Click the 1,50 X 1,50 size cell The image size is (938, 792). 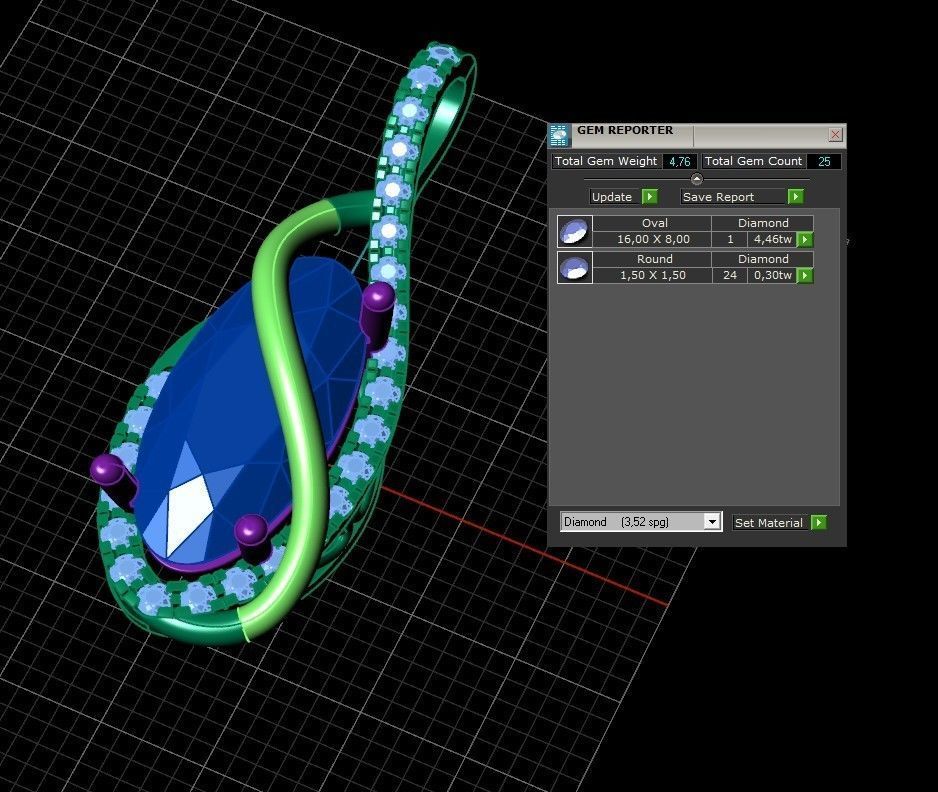(652, 275)
